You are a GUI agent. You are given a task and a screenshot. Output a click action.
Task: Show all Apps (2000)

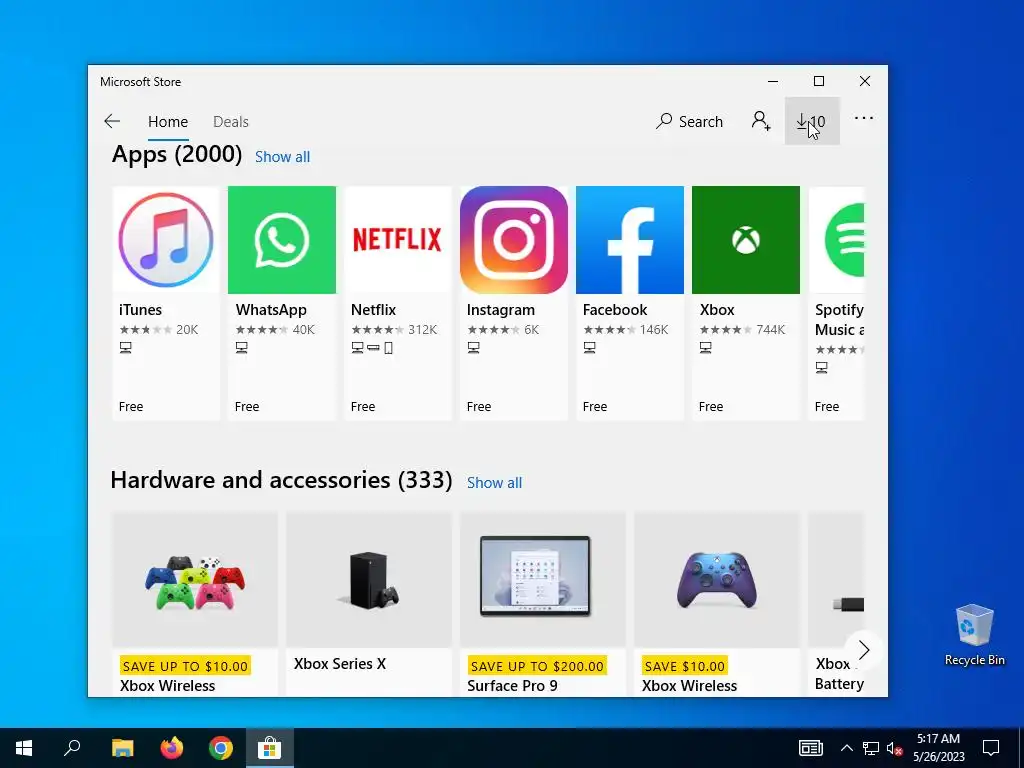[282, 157]
